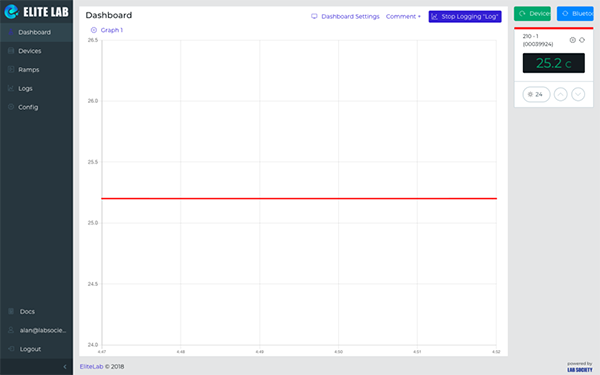The height and width of the screenshot is (375, 600).
Task: Collapse the sidebar with the chevron
Action: pos(65,367)
